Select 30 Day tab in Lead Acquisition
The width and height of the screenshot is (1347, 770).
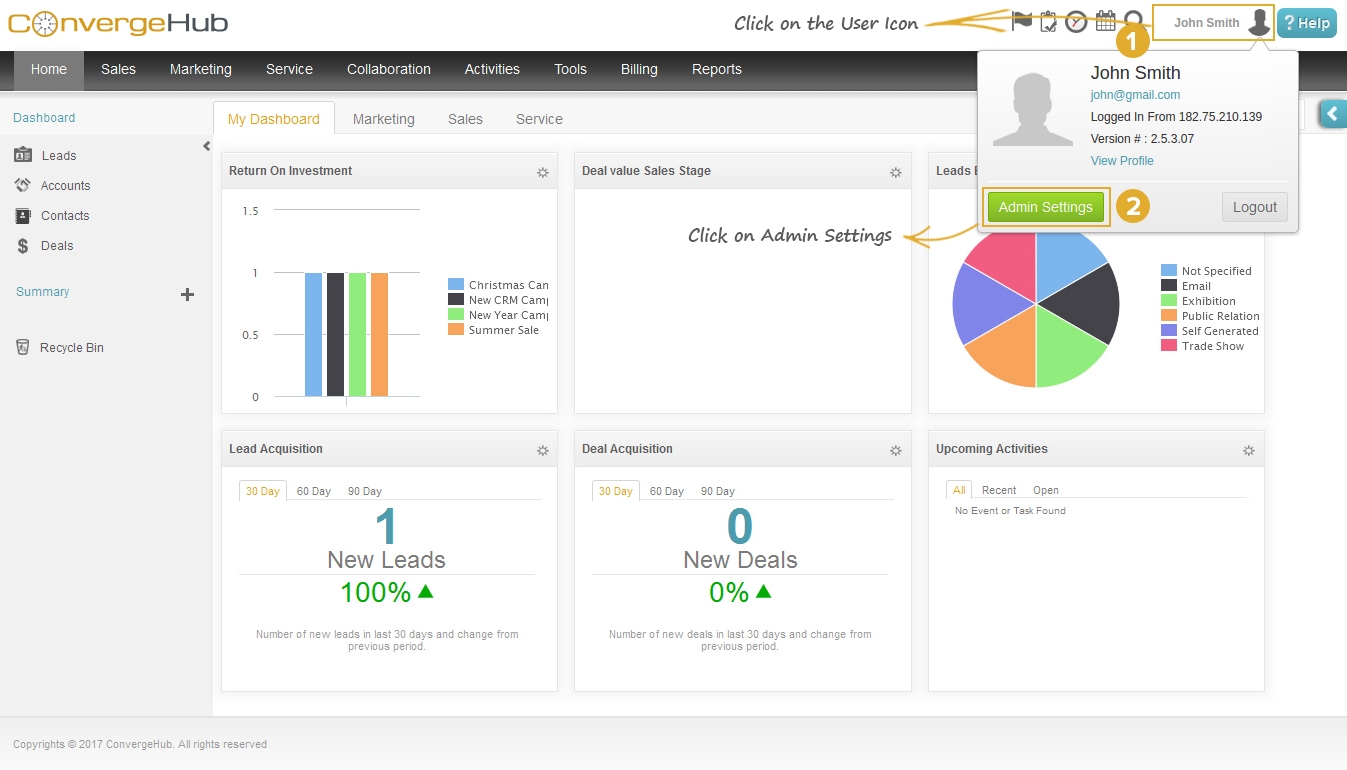[263, 491]
